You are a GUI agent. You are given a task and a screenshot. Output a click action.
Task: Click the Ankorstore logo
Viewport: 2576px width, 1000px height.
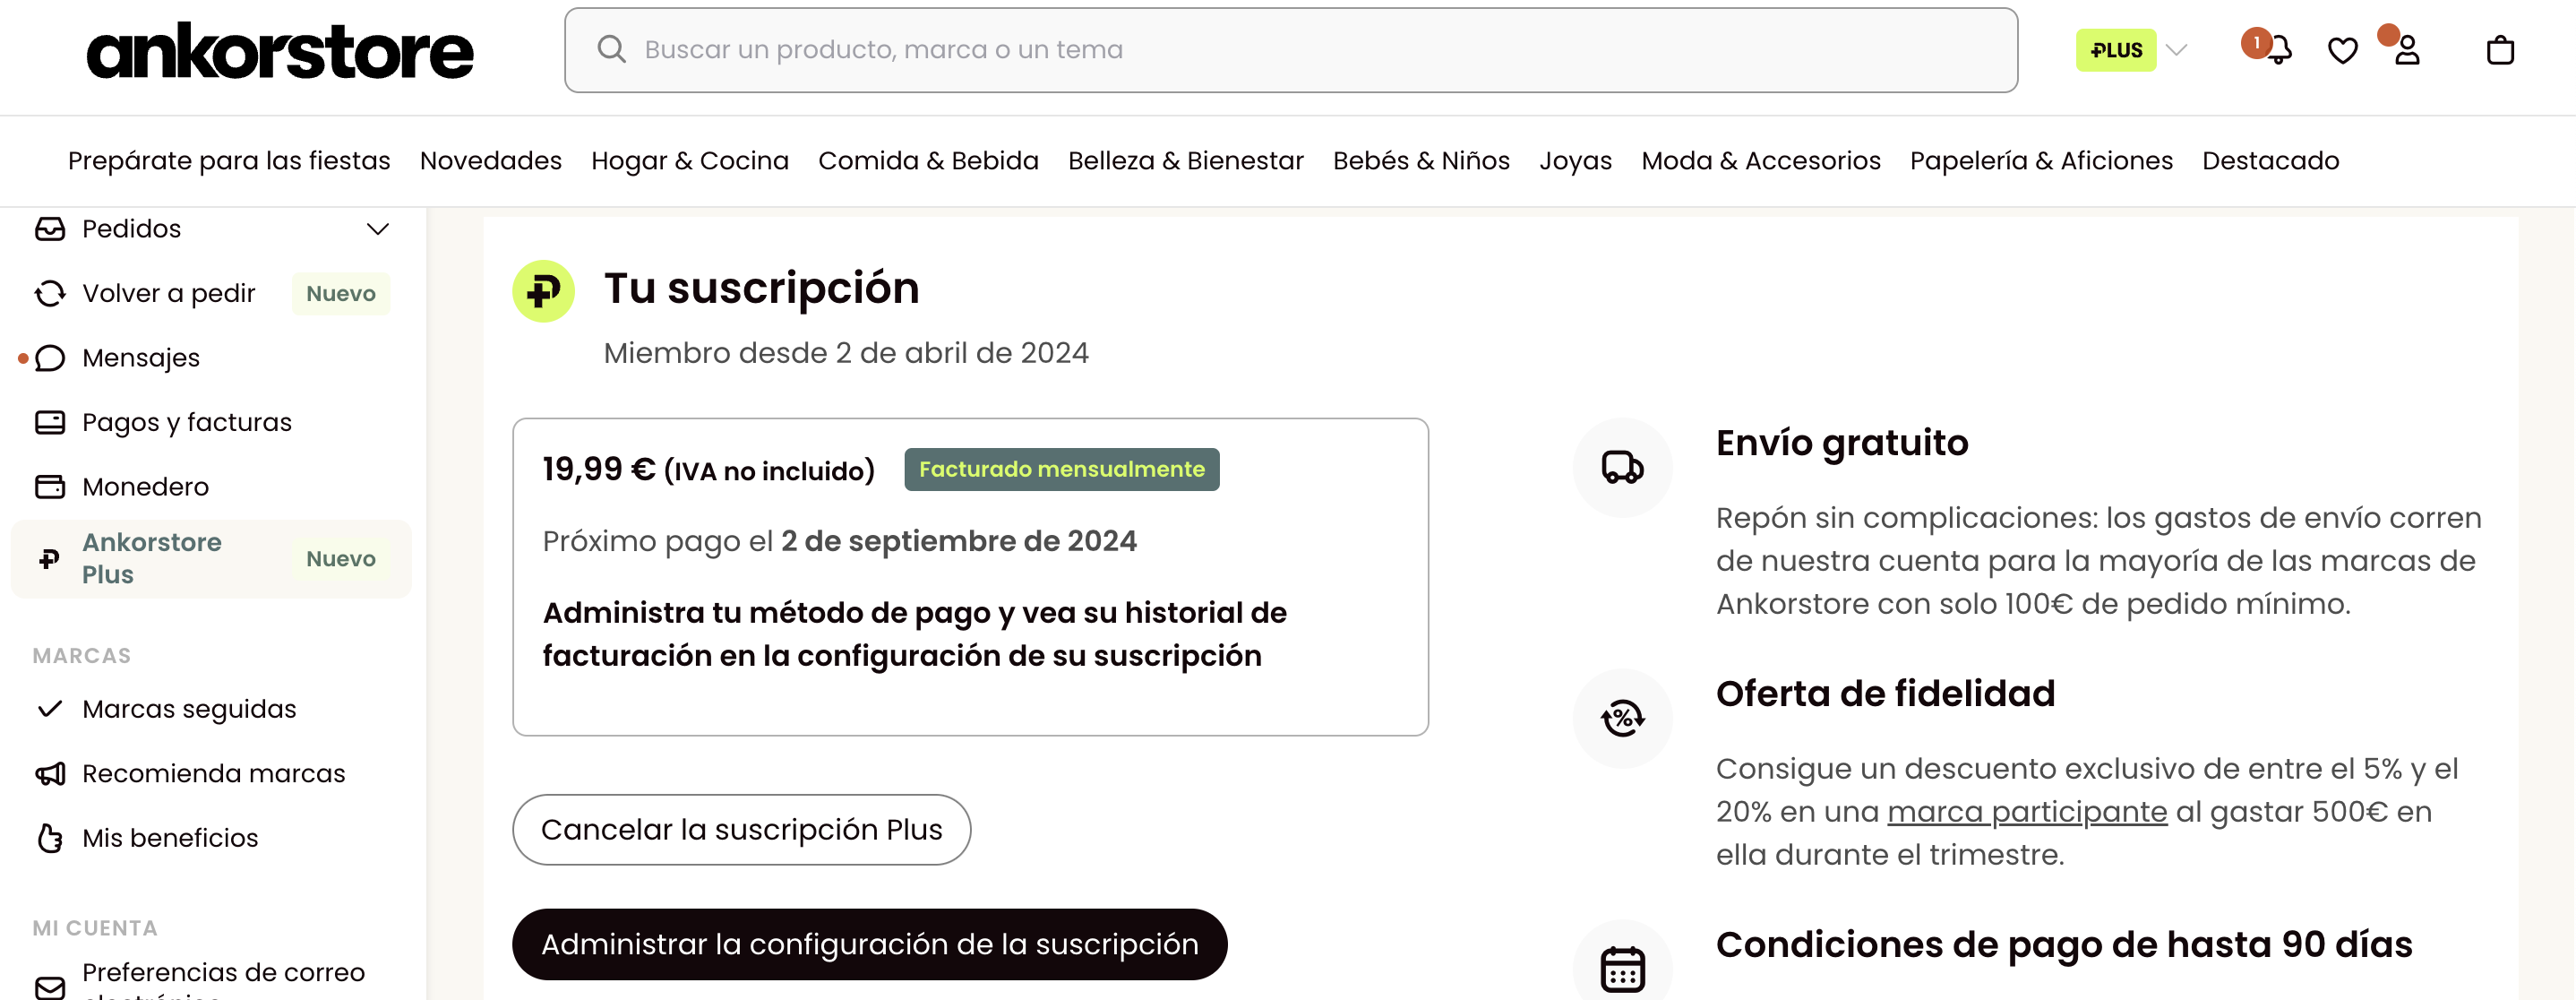tap(279, 51)
